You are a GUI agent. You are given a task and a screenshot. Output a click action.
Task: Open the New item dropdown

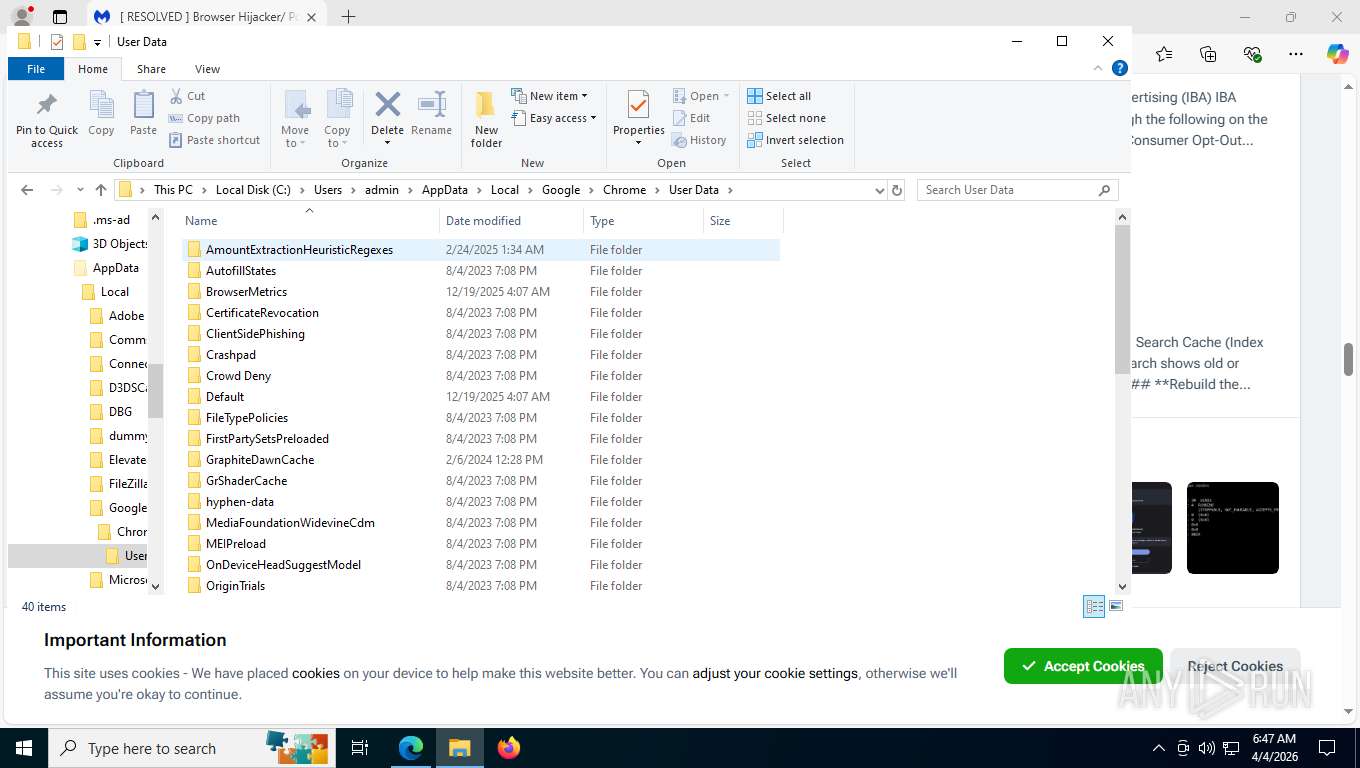click(x=550, y=96)
